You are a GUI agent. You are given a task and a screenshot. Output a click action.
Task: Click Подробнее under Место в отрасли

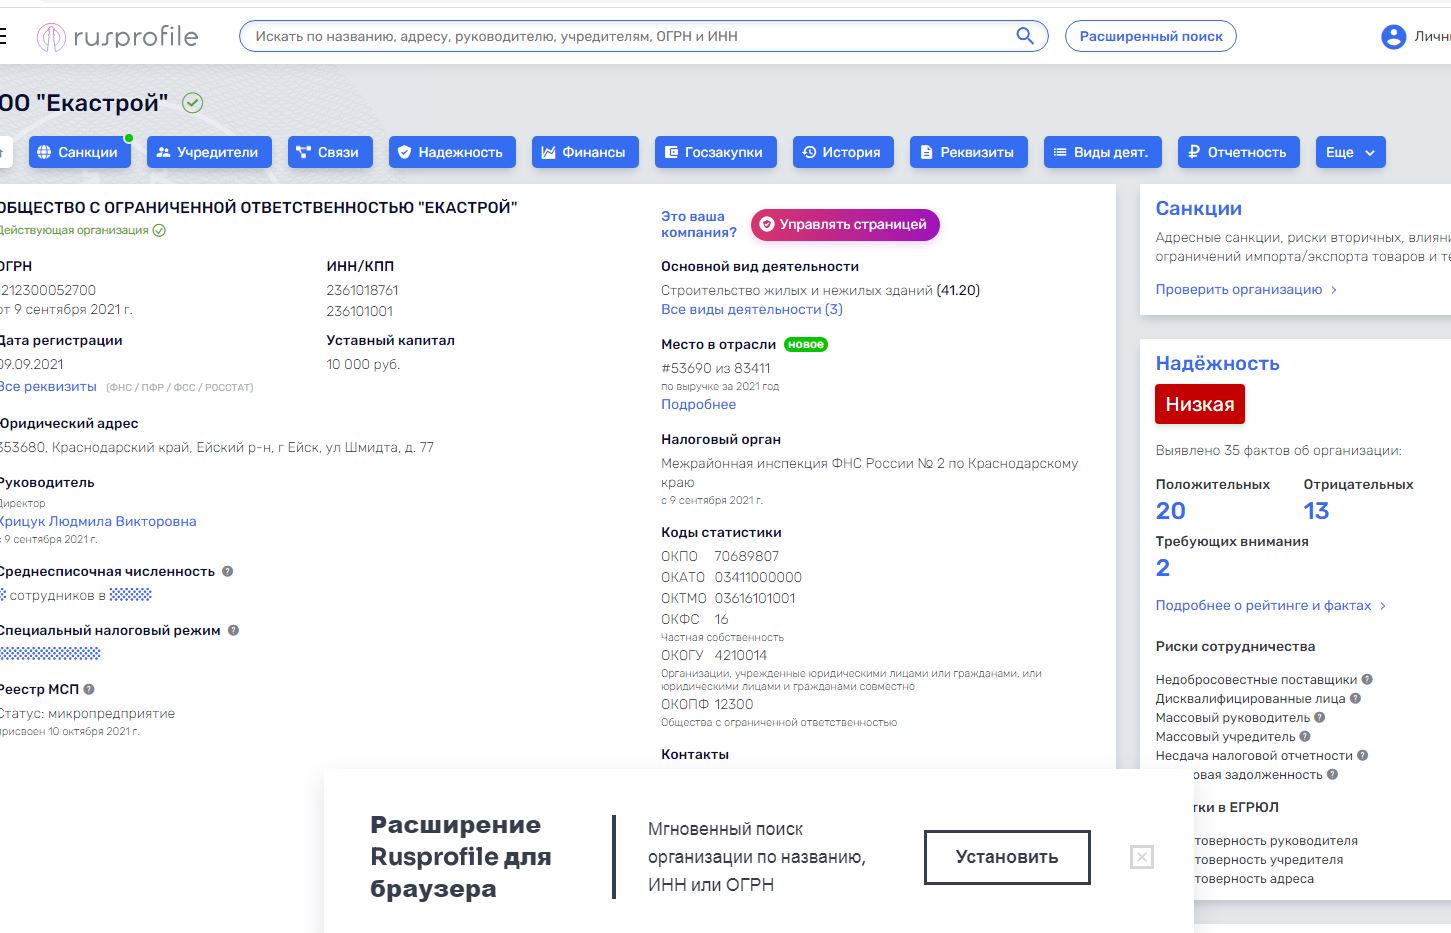click(x=698, y=404)
